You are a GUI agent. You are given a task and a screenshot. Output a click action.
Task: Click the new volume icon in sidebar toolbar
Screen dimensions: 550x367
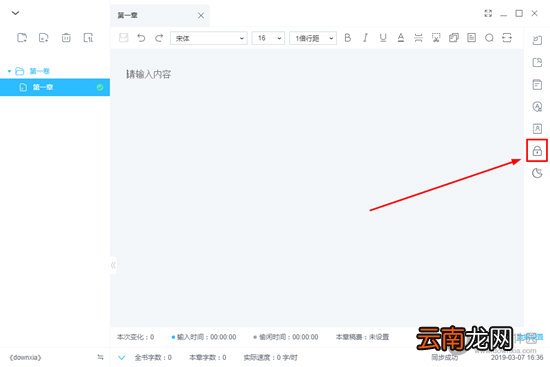(x=22, y=38)
